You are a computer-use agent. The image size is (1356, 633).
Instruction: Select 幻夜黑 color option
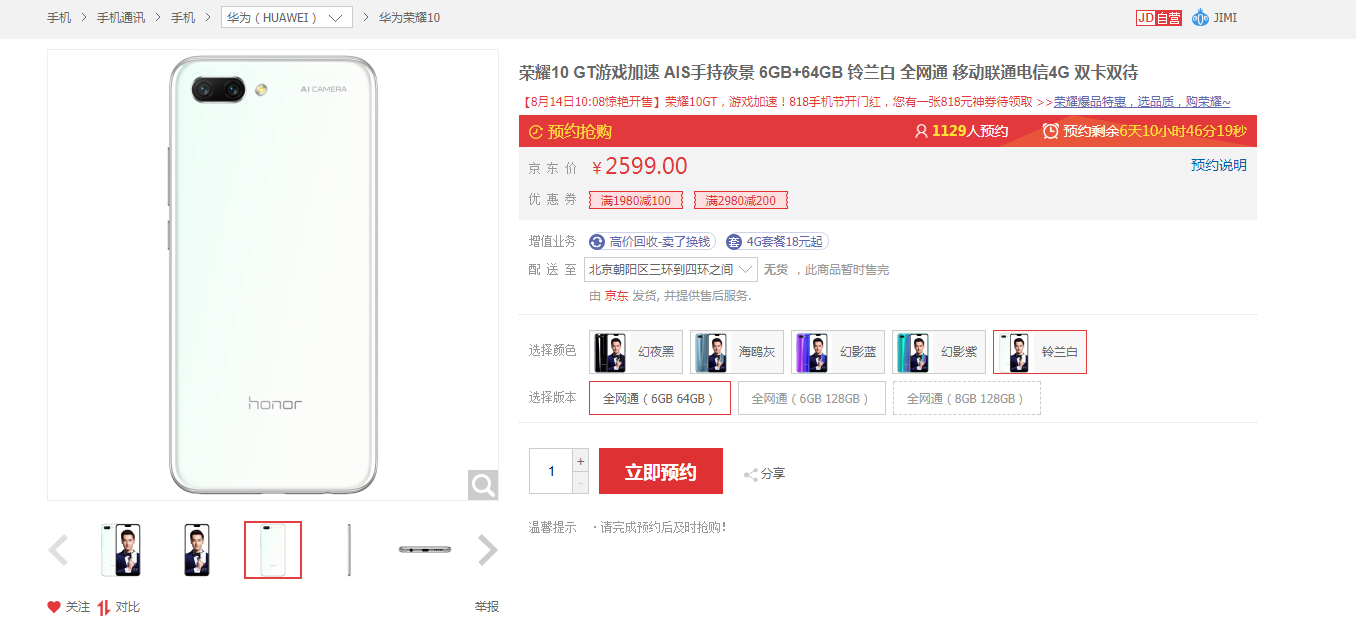pyautogui.click(x=636, y=352)
